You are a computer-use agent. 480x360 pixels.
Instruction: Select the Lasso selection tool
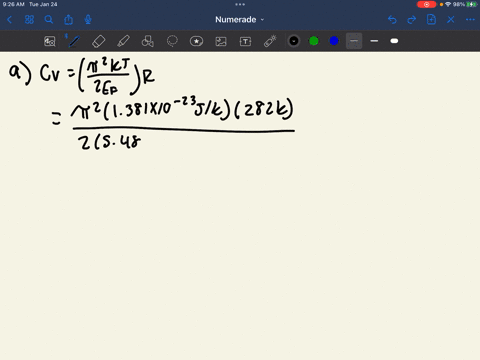[x=172, y=41]
